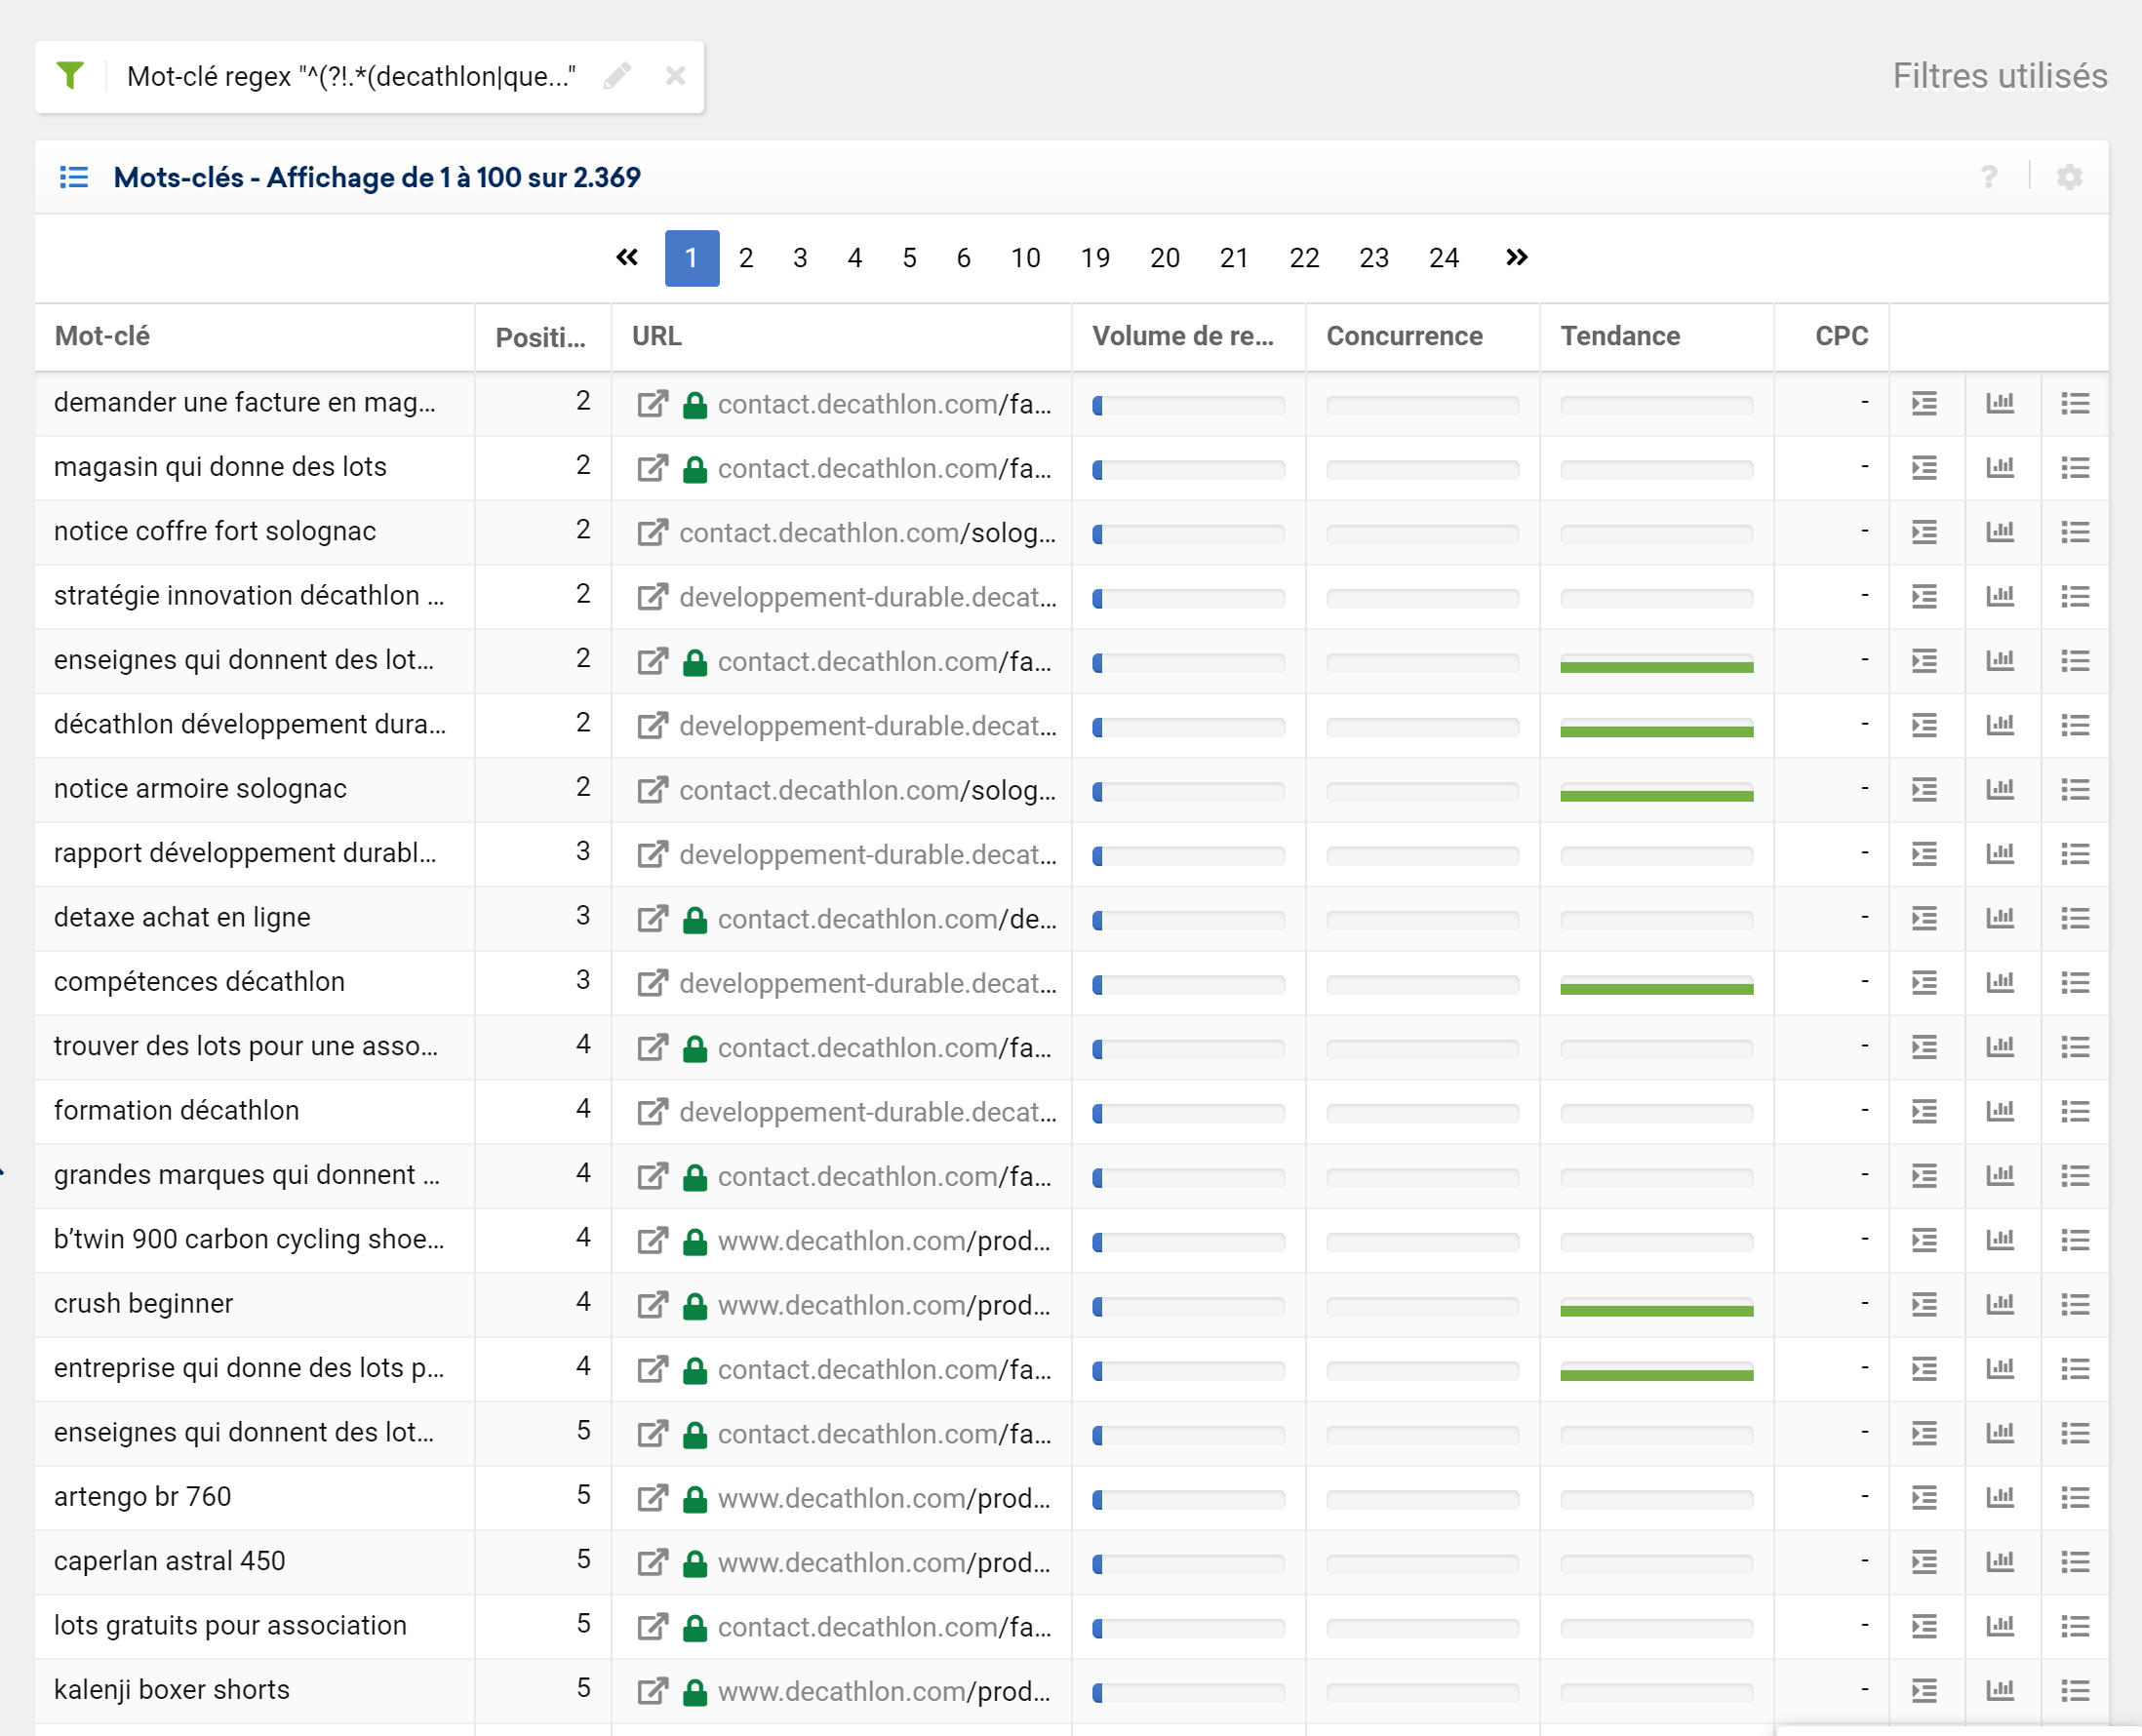
Task: Click the green funnel filter icon
Action: tap(70, 76)
